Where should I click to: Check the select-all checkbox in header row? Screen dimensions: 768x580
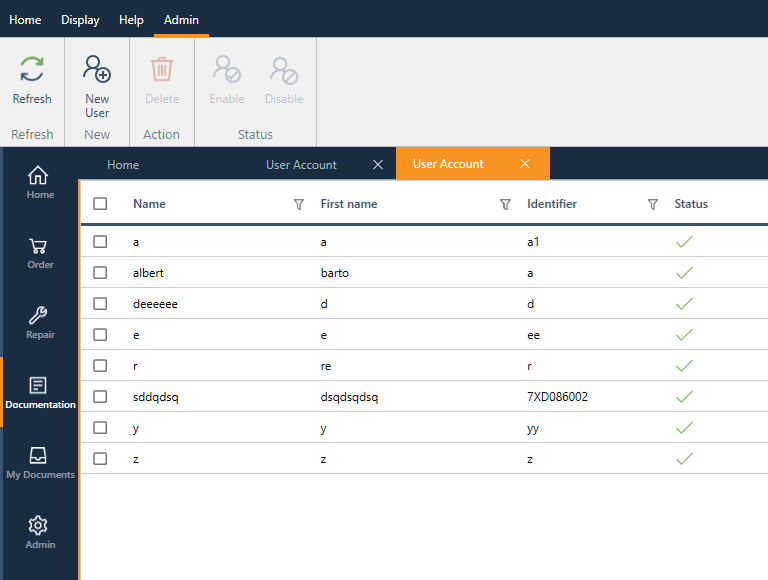[100, 204]
